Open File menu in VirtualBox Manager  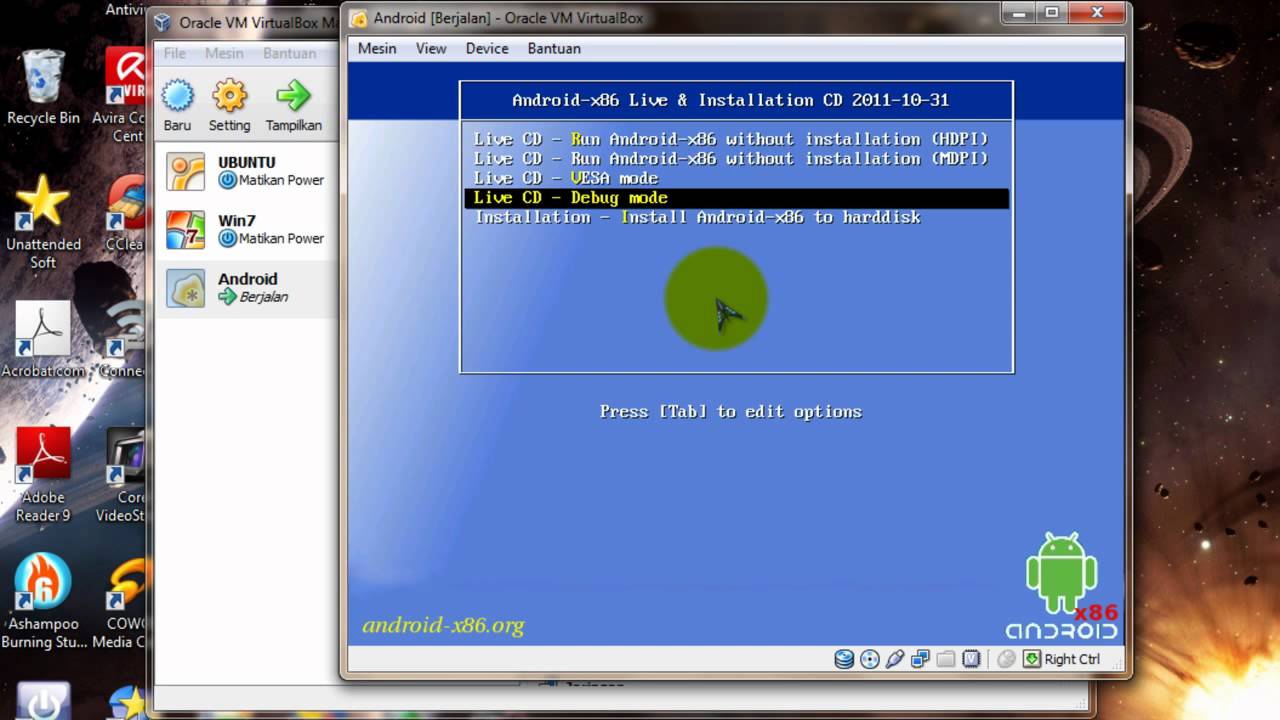click(x=175, y=53)
